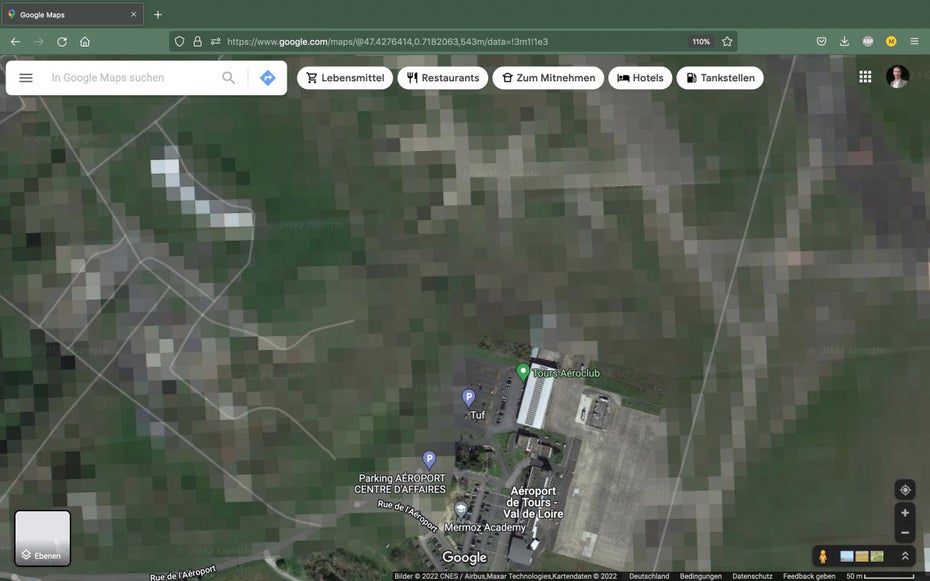Open the blue directions route icon
Image resolution: width=930 pixels, height=581 pixels.
pyautogui.click(x=267, y=78)
